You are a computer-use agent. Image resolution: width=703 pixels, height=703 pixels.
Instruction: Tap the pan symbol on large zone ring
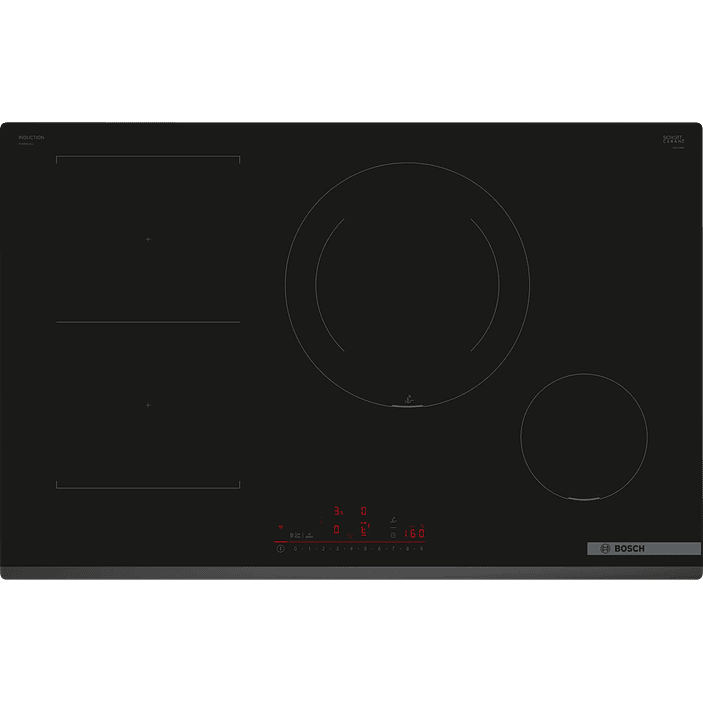point(407,399)
